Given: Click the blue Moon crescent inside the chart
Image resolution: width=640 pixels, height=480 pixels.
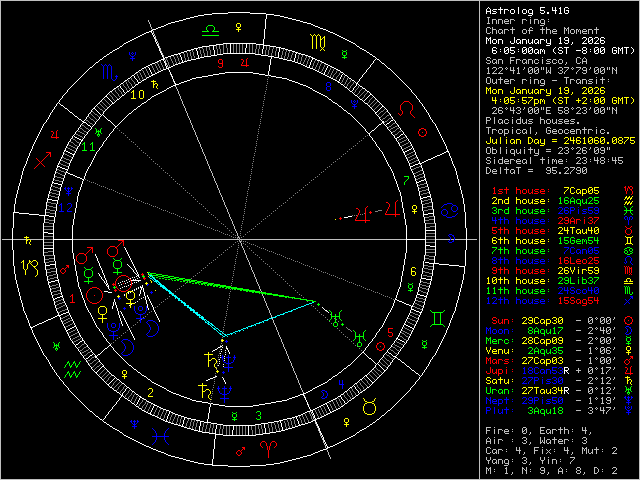Looking at the screenshot, I should click(127, 346).
